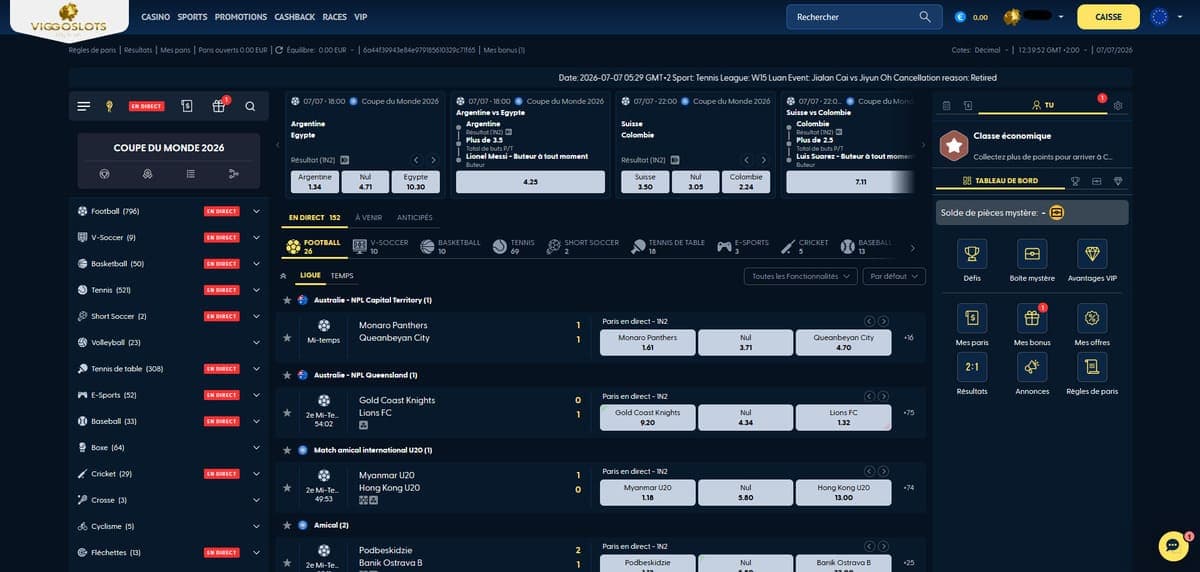Open the Avantages VIP diamond icon

point(1091,252)
